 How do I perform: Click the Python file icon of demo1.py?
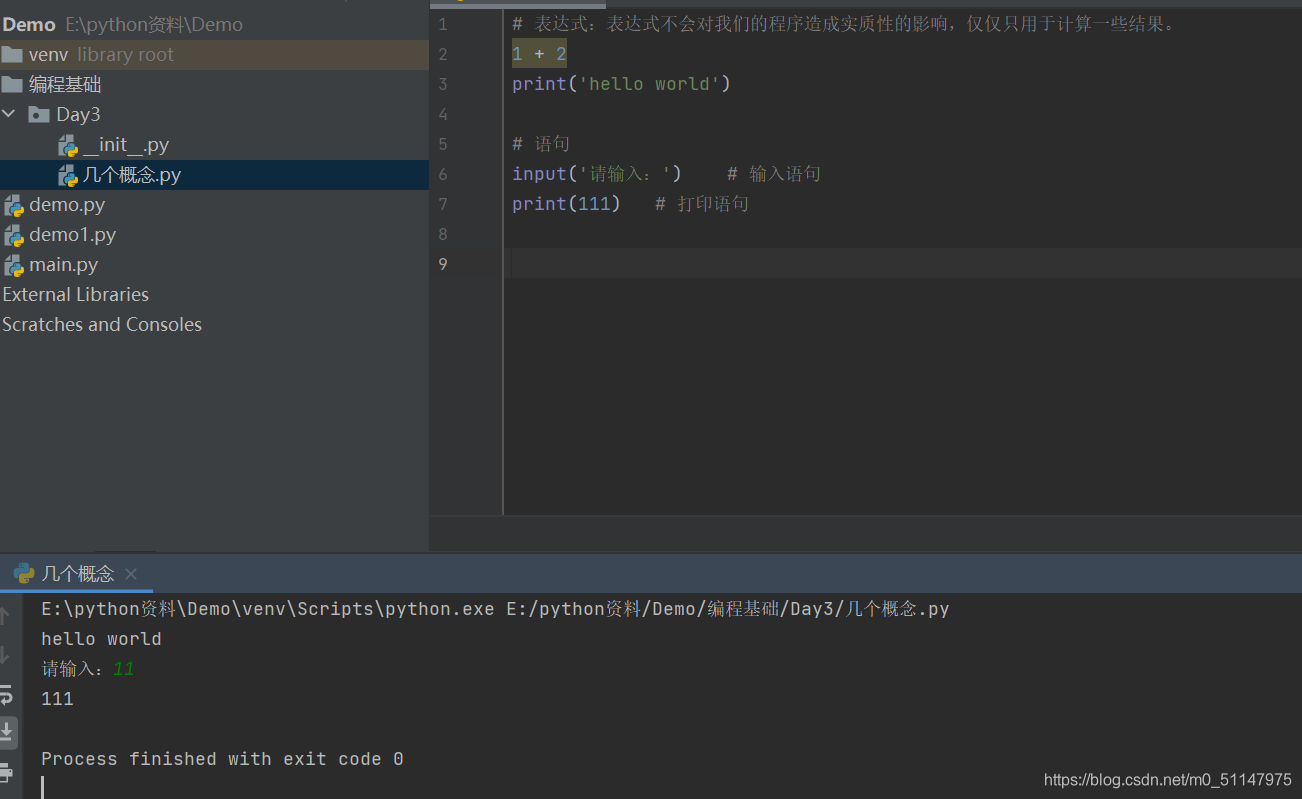tap(13, 236)
